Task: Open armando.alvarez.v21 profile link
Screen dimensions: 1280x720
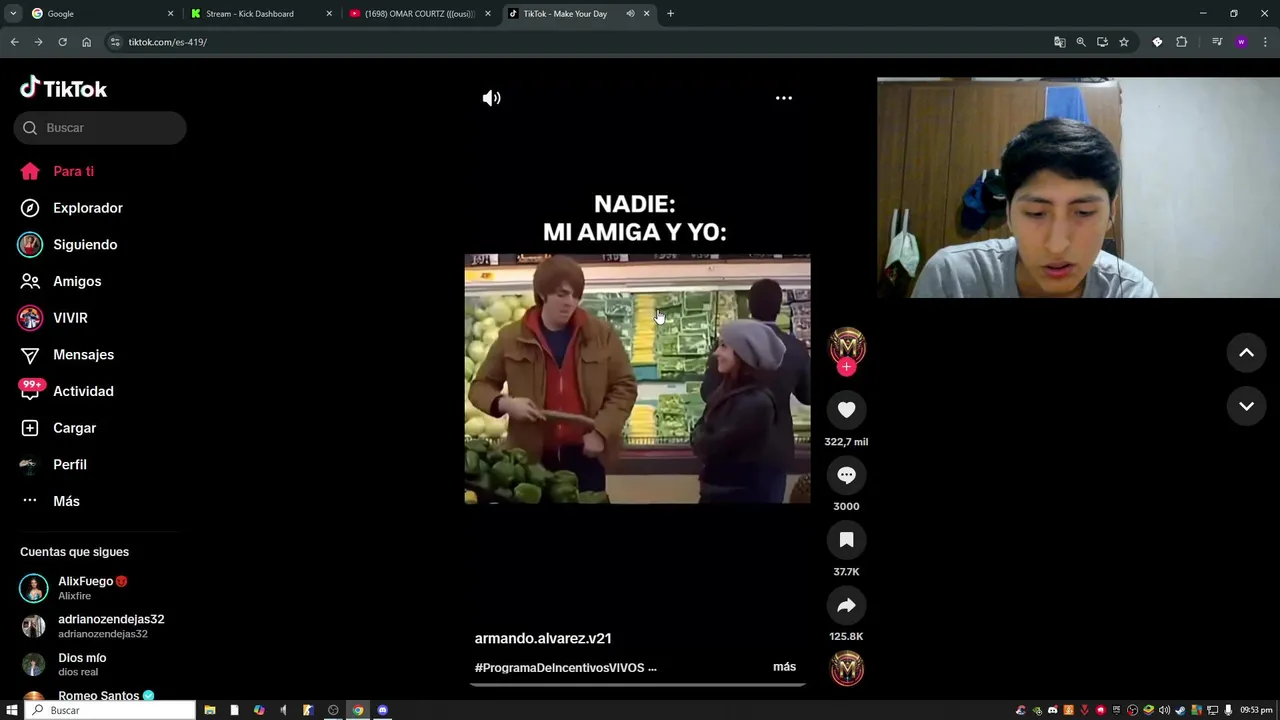Action: coord(543,638)
